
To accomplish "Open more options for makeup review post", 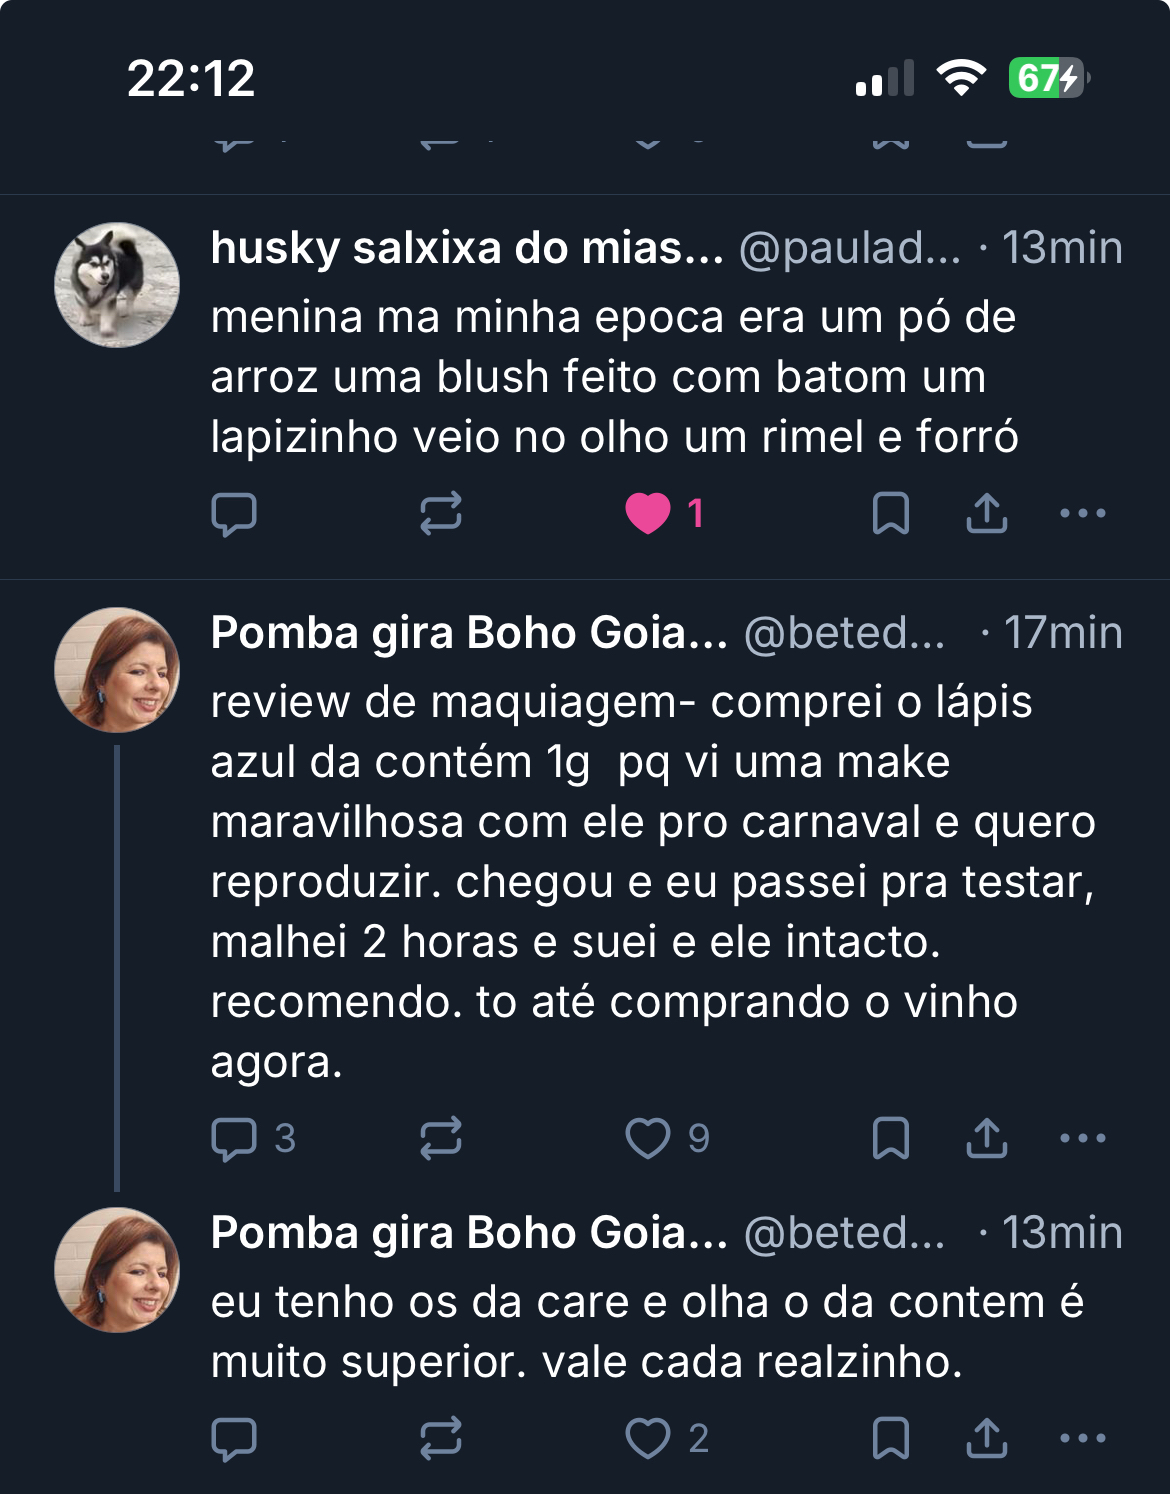I will [1082, 1138].
